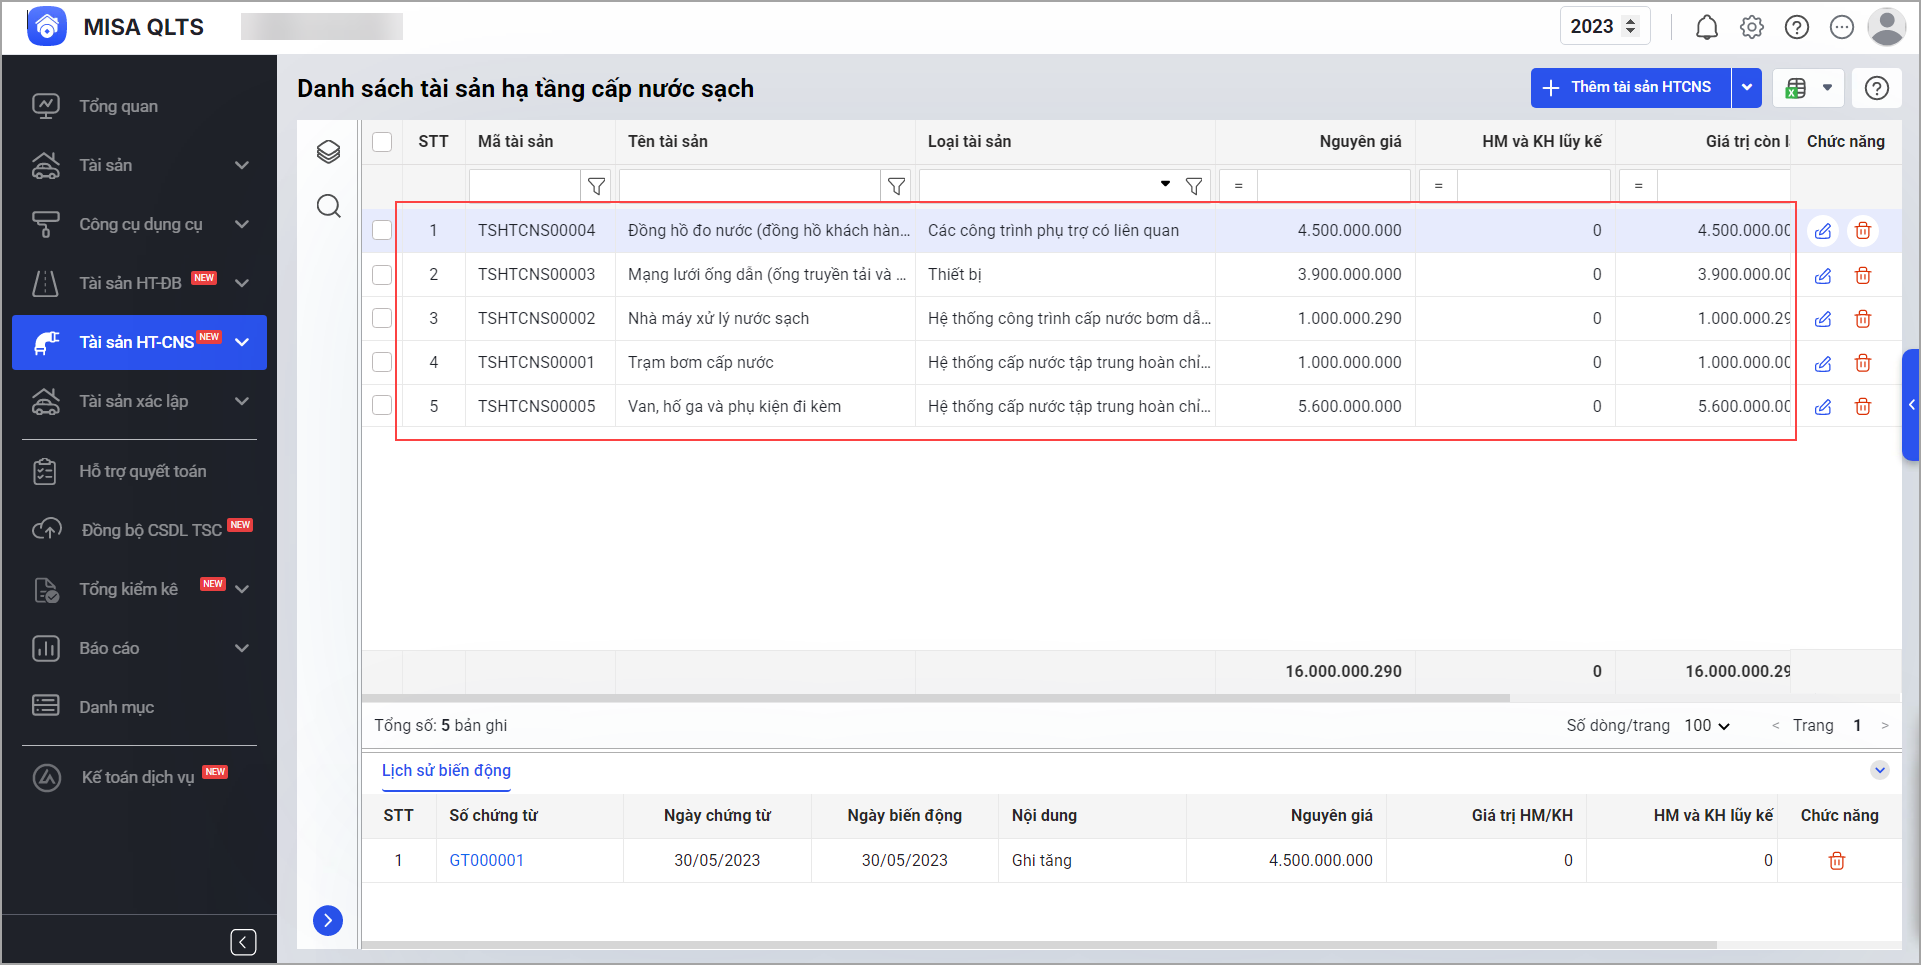Select the Lịch sử biến động tab
Screen dimensions: 1921x965
tap(446, 770)
